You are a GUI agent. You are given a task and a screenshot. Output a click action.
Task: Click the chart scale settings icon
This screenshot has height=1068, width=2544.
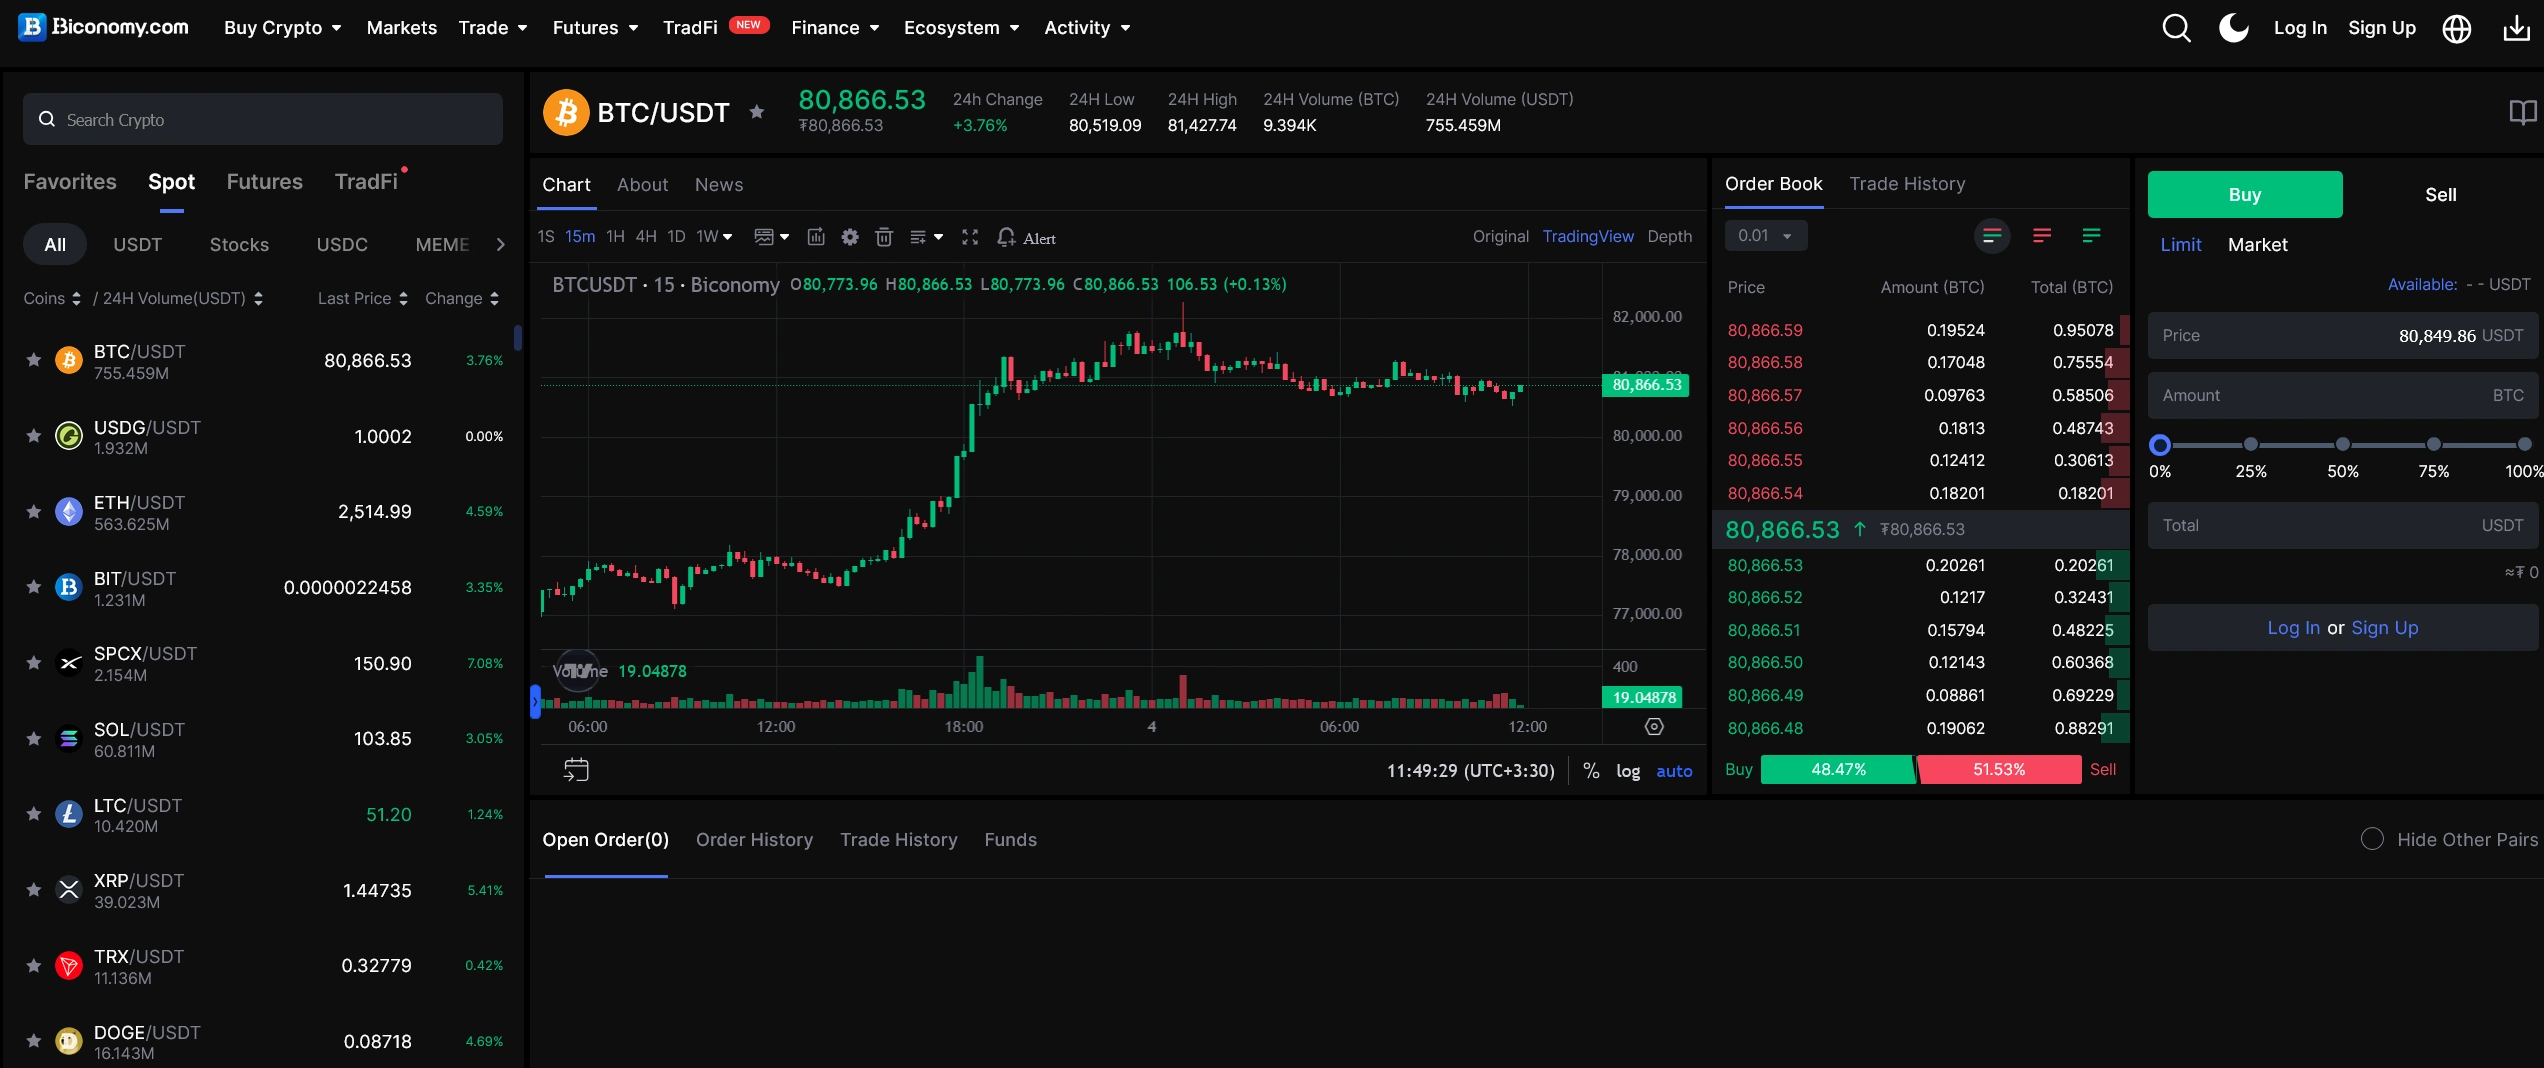[1654, 727]
